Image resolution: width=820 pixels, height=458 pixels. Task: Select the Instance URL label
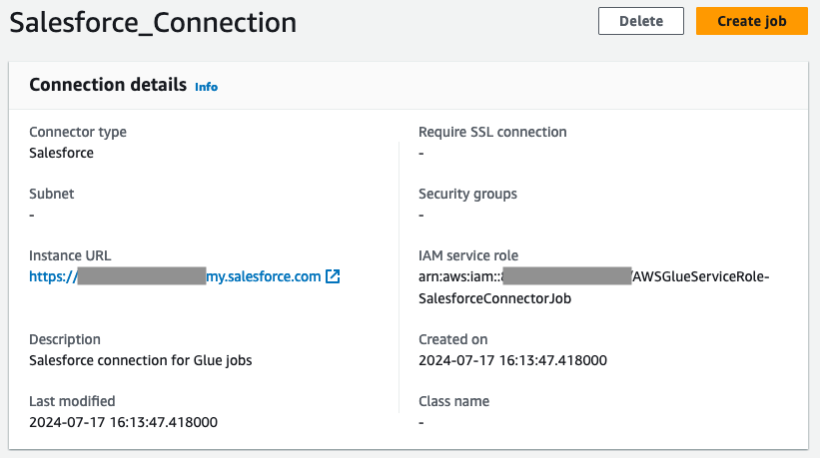[x=70, y=255]
